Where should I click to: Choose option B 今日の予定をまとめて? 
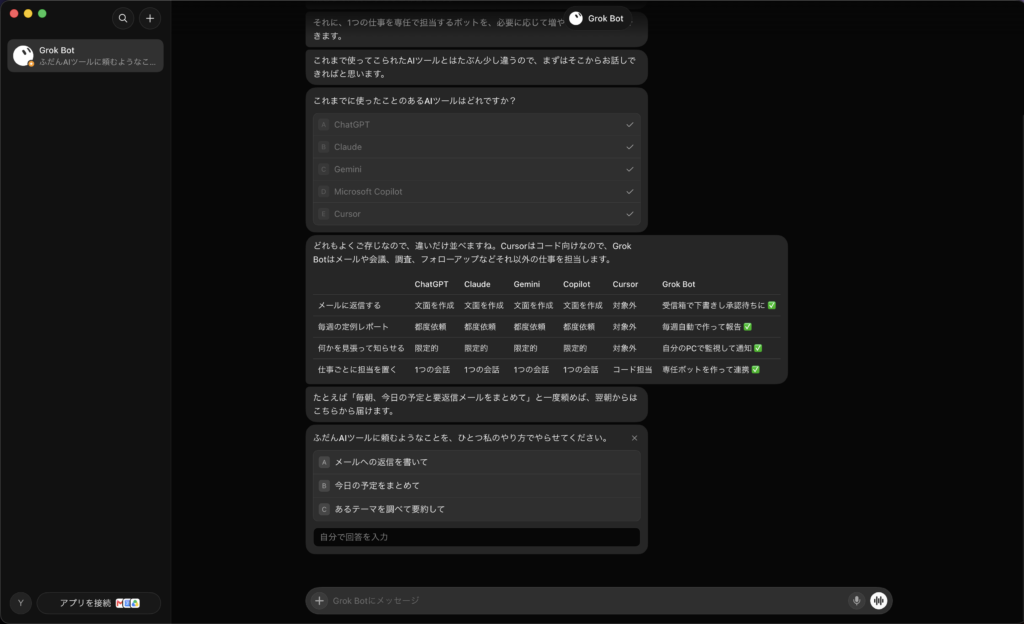(x=477, y=486)
